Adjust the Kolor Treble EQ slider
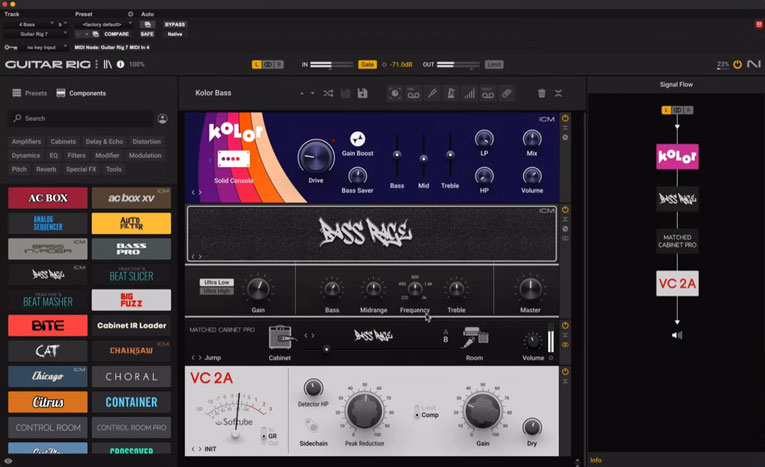The image size is (765, 467). coord(450,155)
